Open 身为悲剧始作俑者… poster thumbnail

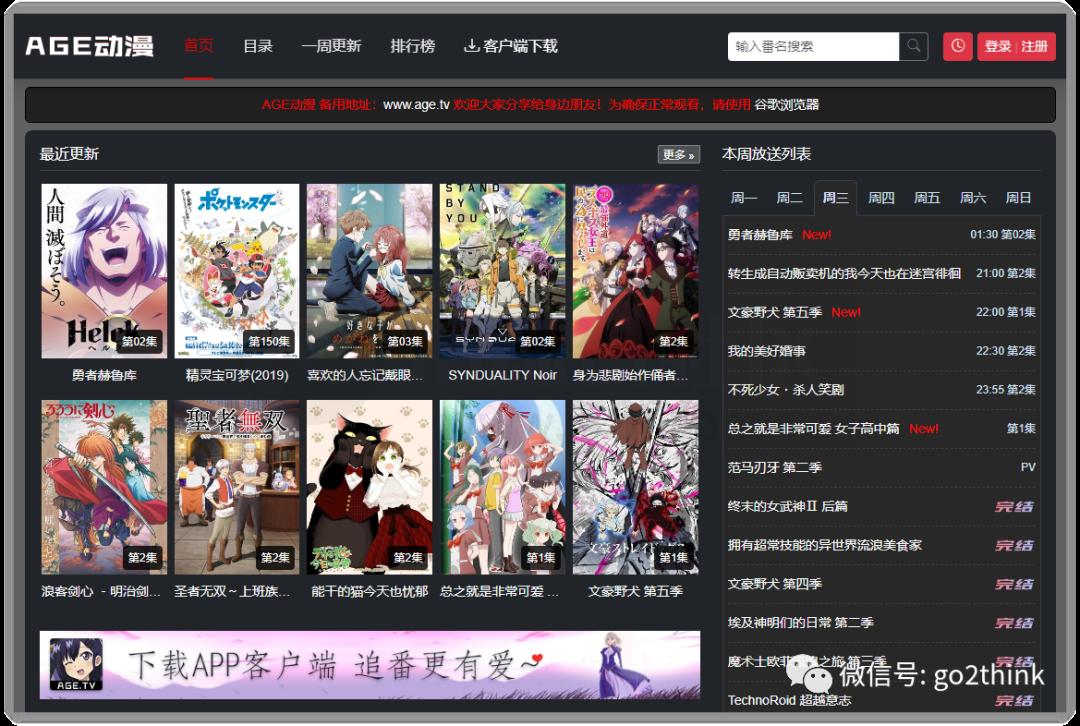tap(636, 271)
